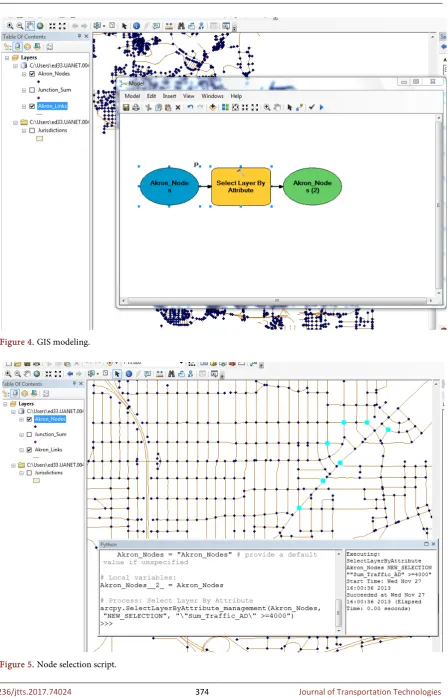
Task: Check Jurisdictions layer in Figure 4 contents
Action: tap(32, 130)
